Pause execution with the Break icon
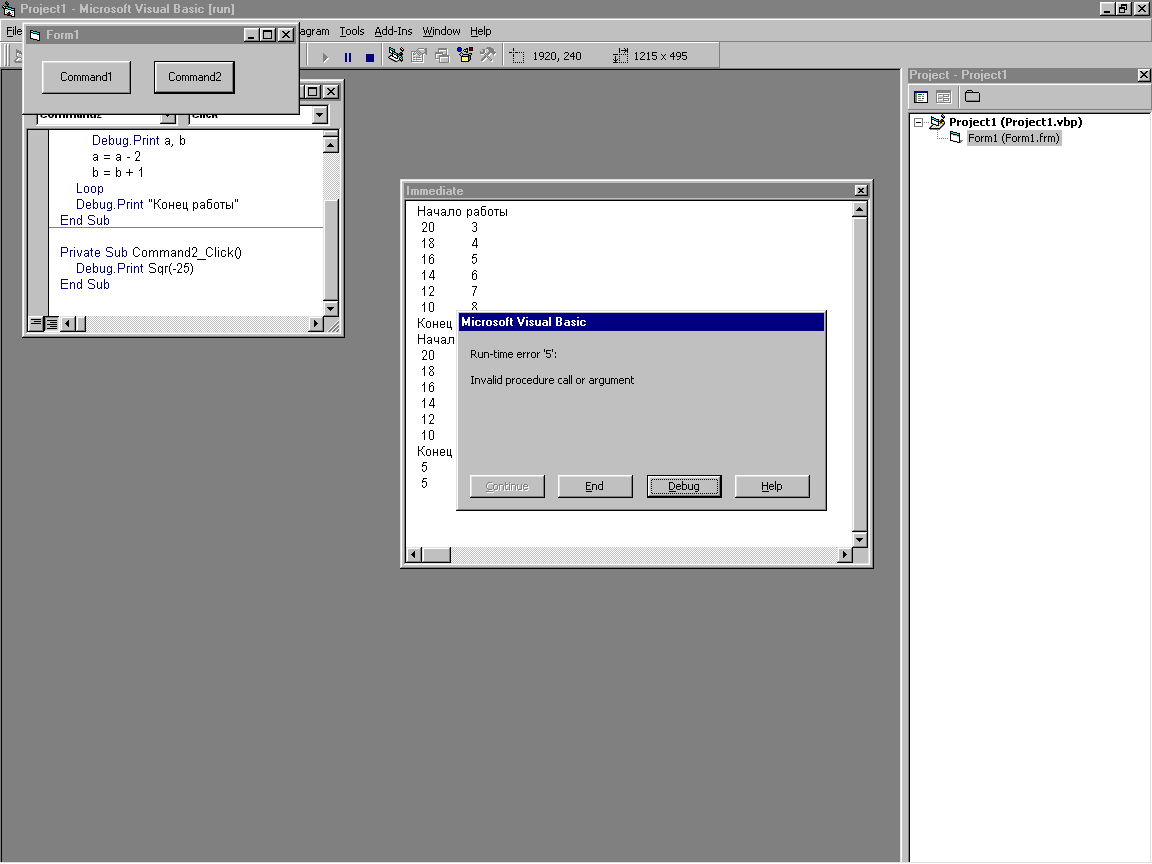The image size is (1152, 864). (348, 57)
